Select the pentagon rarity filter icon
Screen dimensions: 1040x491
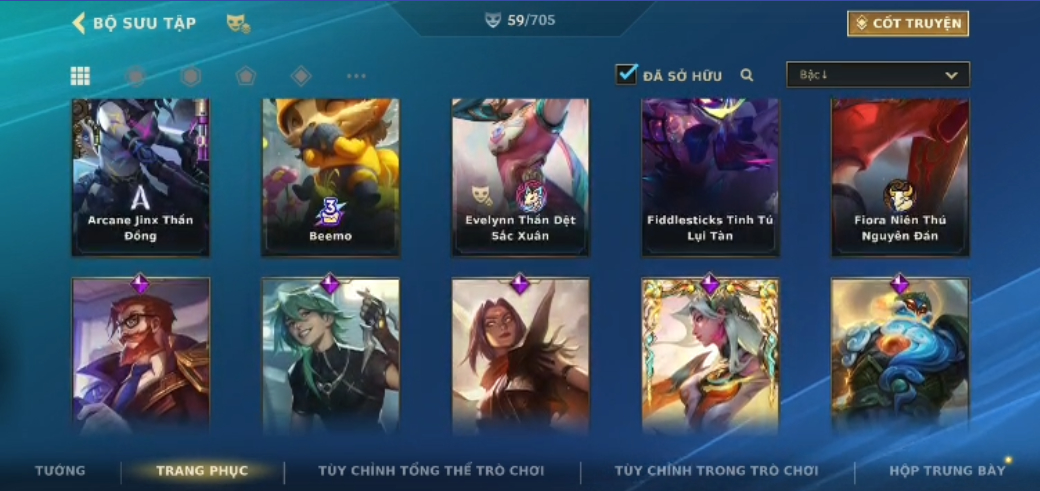[246, 76]
